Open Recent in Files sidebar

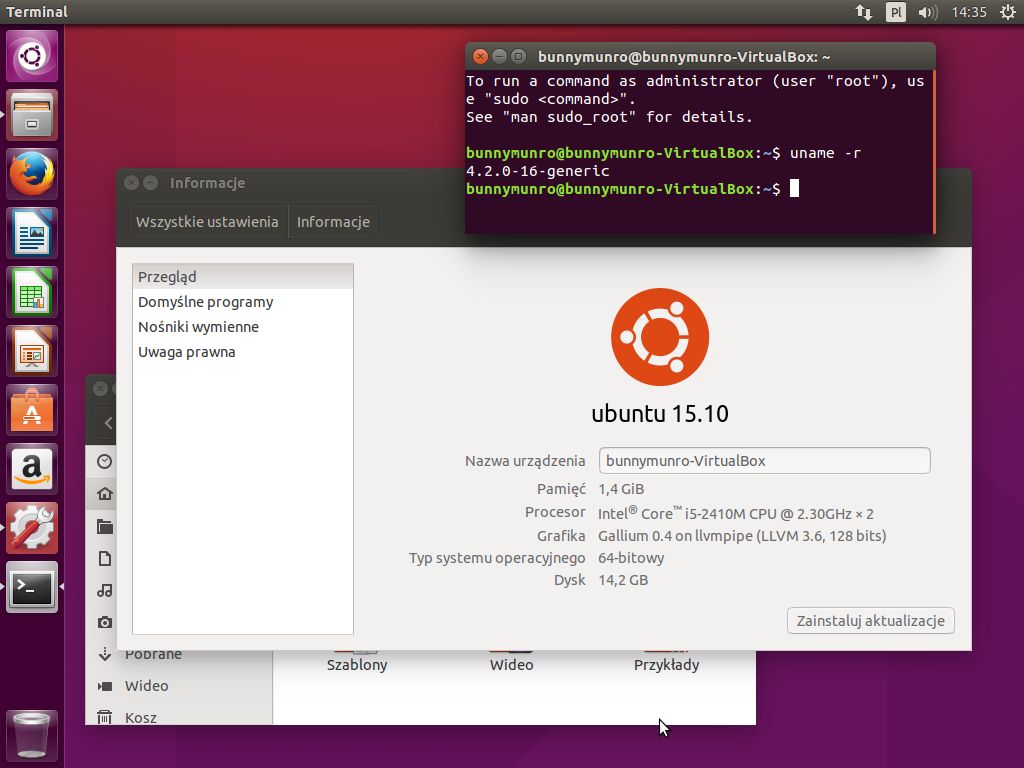(x=104, y=462)
